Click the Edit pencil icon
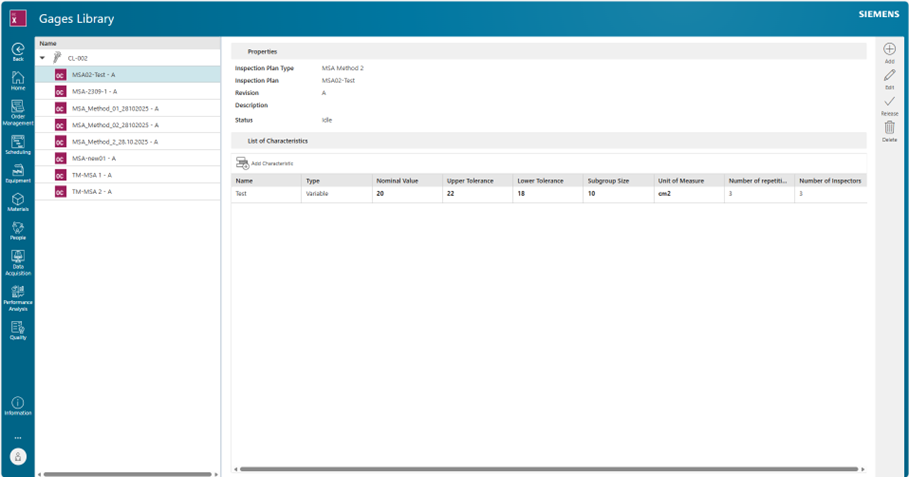This screenshot has width=909, height=477. (x=889, y=77)
